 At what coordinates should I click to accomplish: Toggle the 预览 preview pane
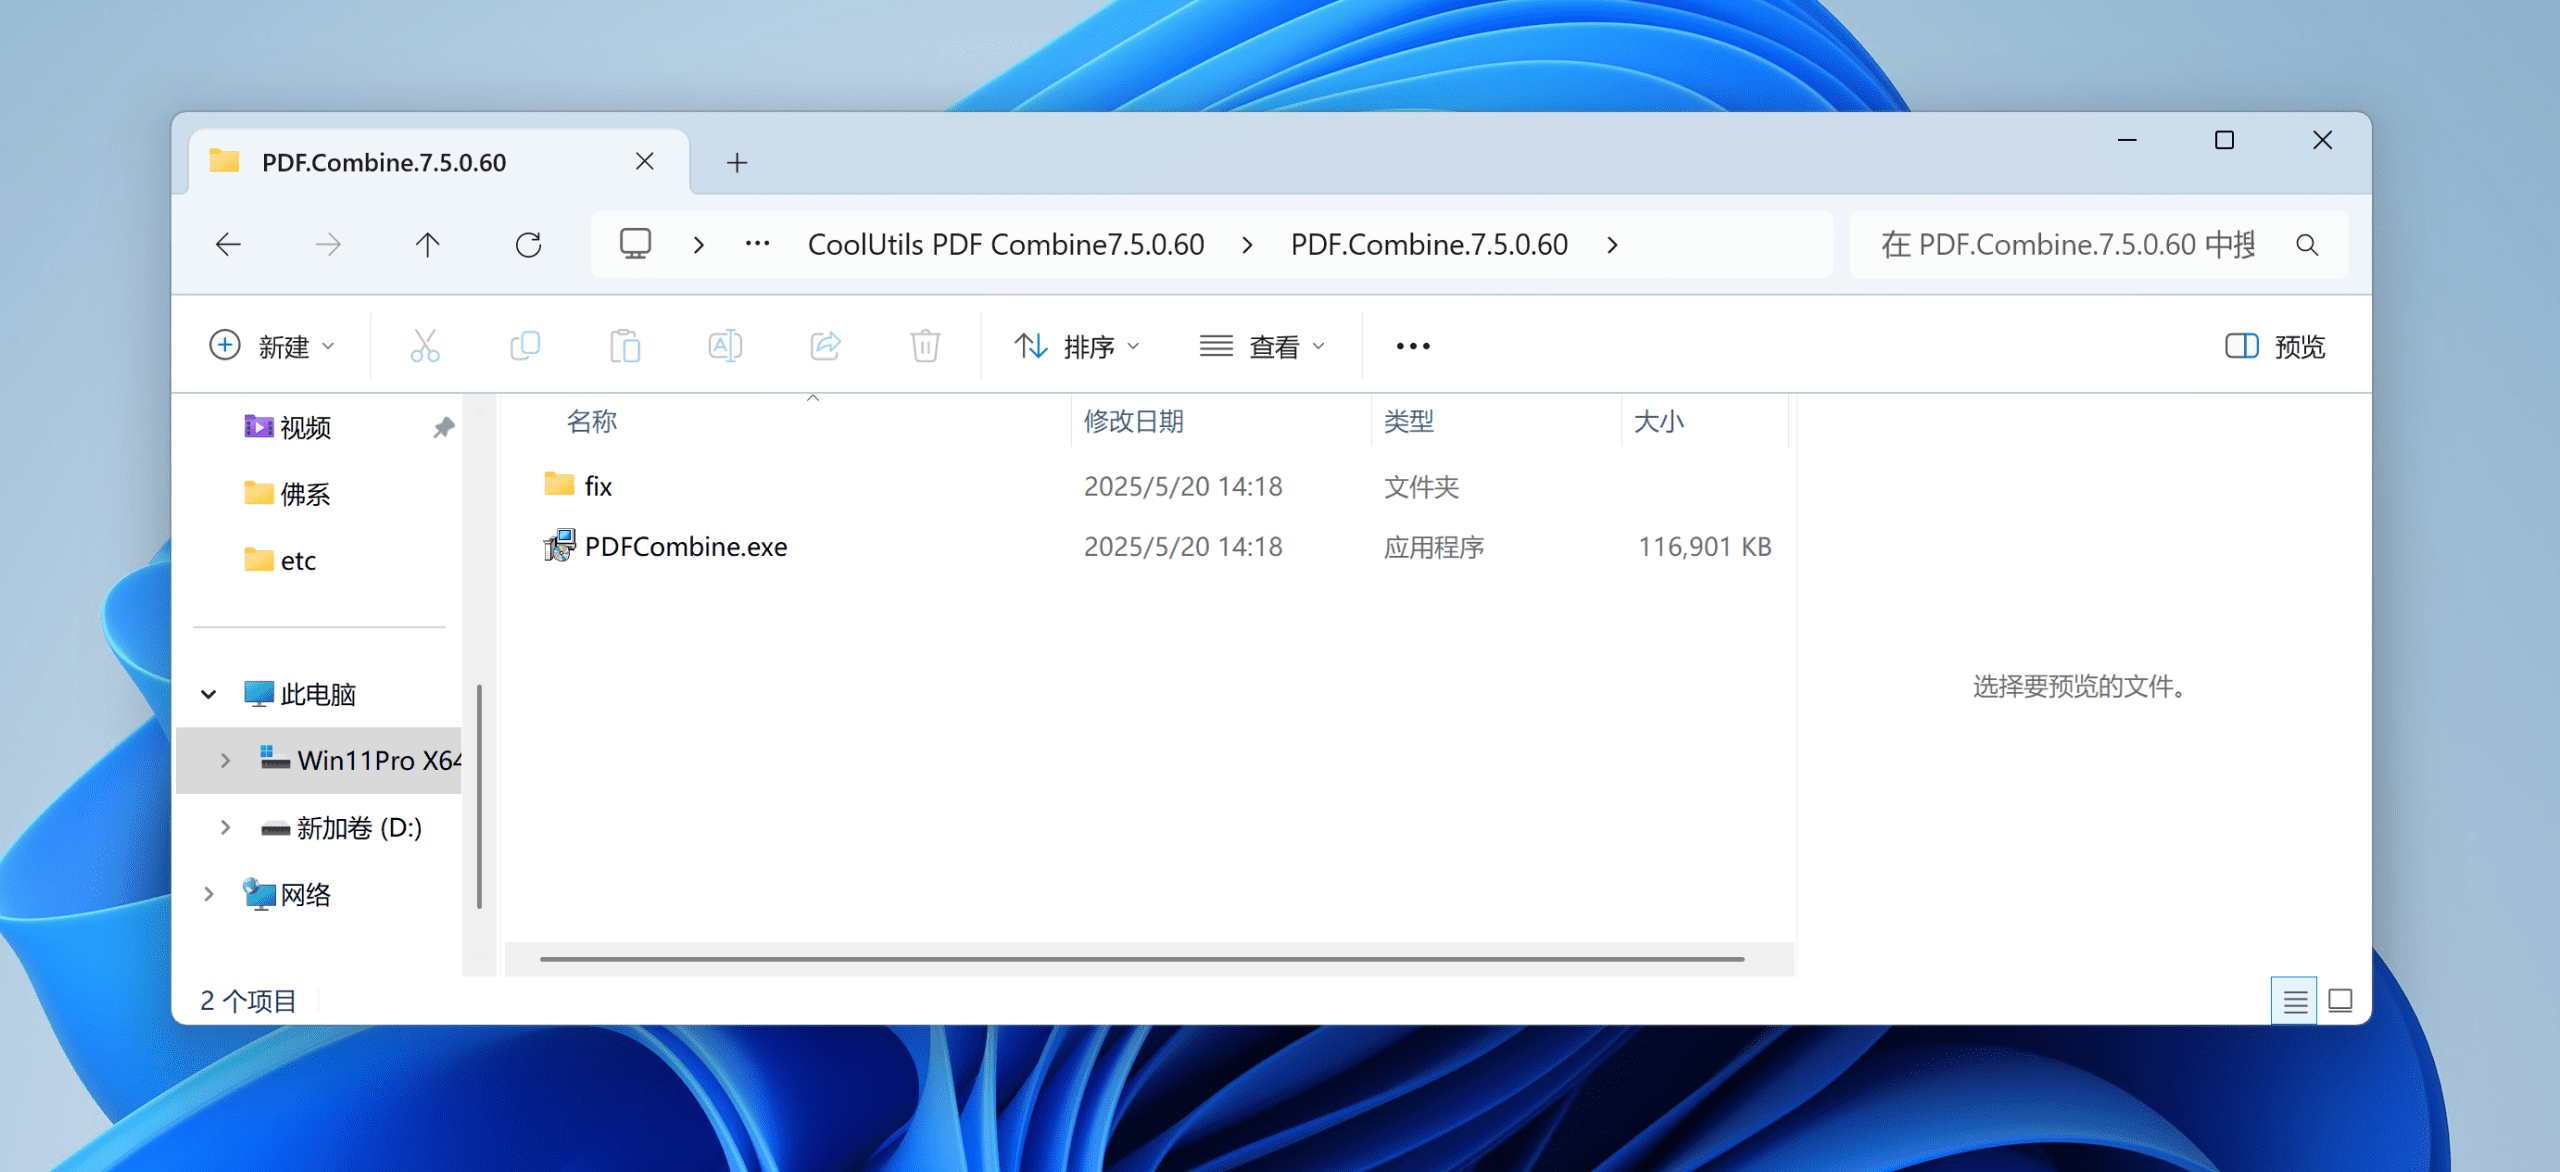coord(2275,346)
